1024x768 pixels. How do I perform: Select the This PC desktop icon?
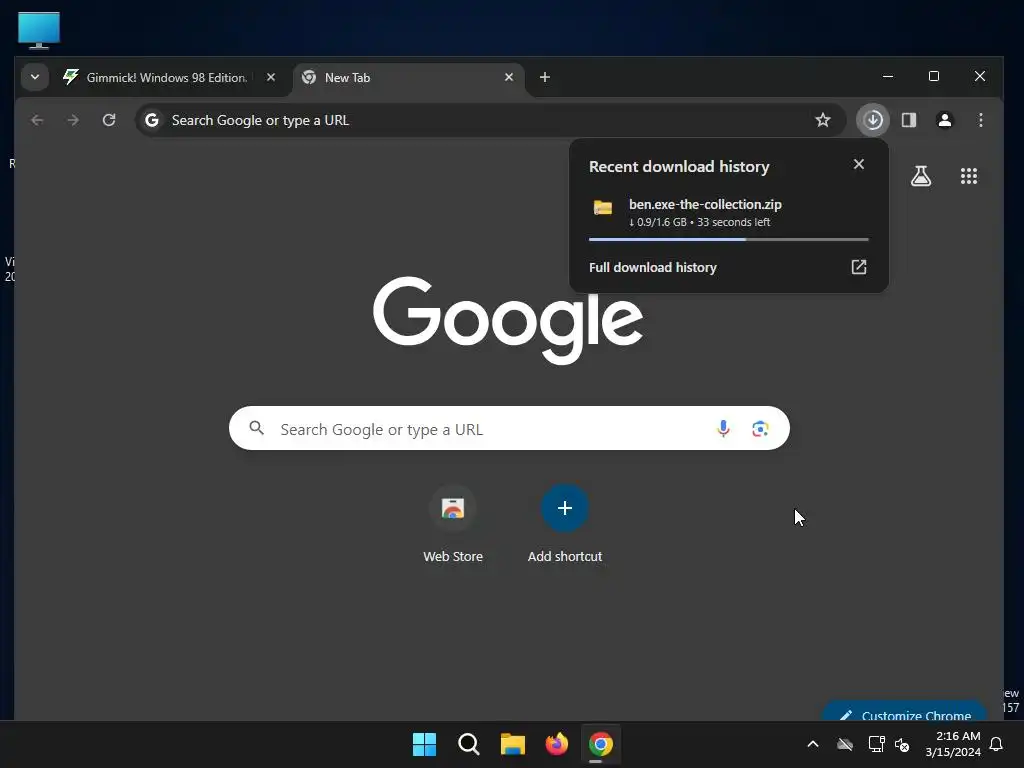[x=39, y=30]
